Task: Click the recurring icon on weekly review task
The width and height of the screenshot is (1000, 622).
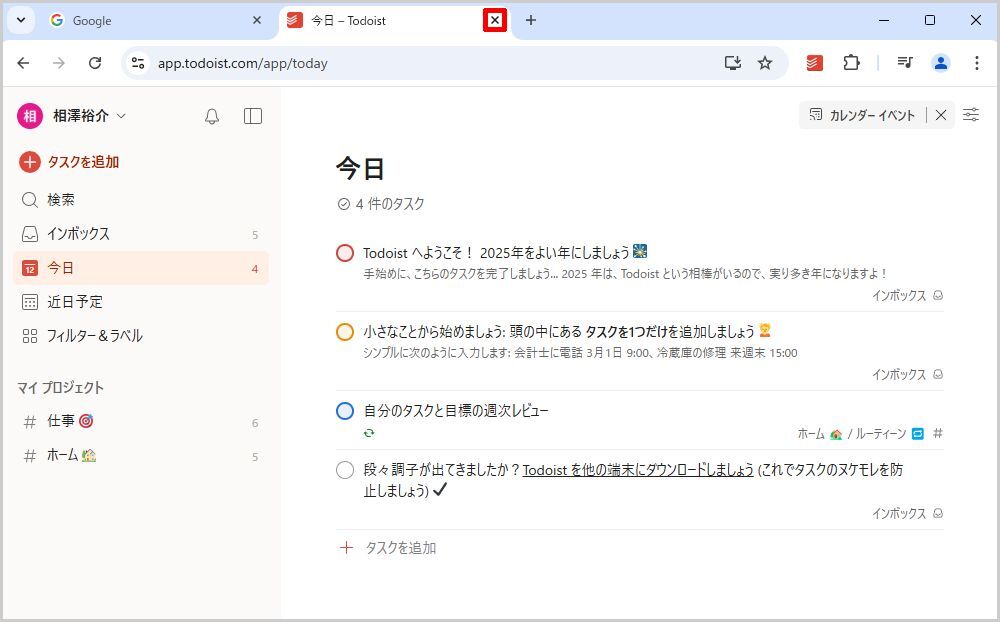Action: [369, 433]
